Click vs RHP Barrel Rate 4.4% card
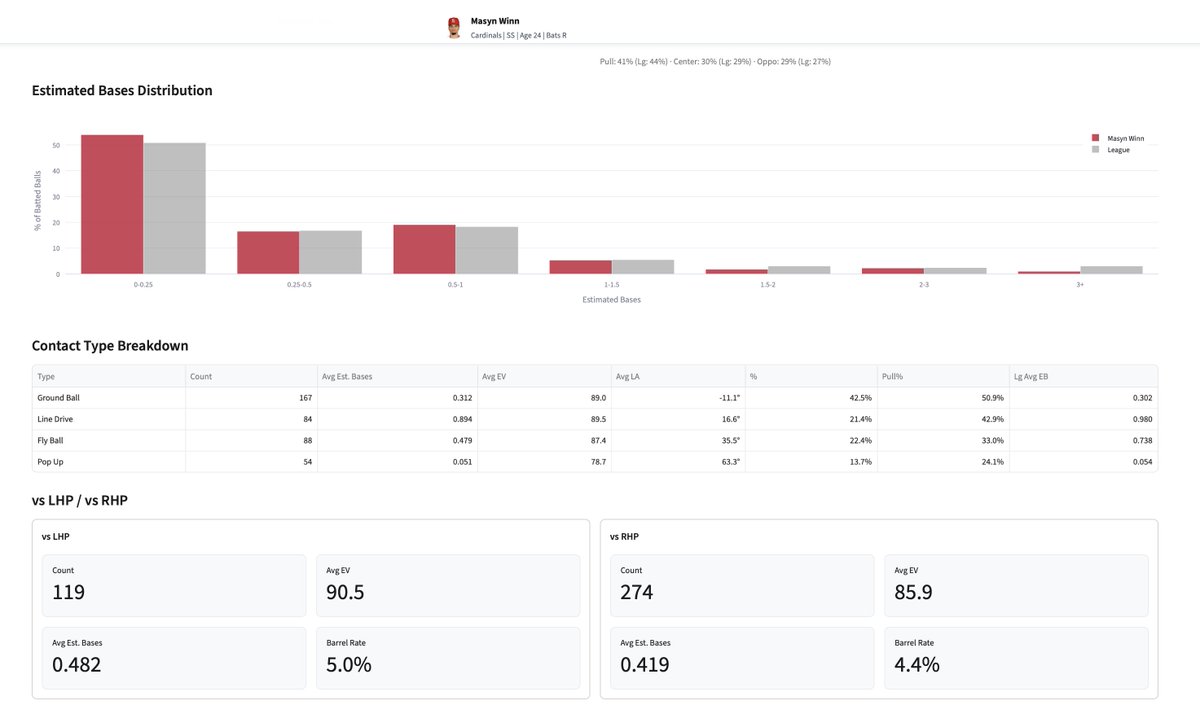This screenshot has height=705, width=1200. point(1016,658)
